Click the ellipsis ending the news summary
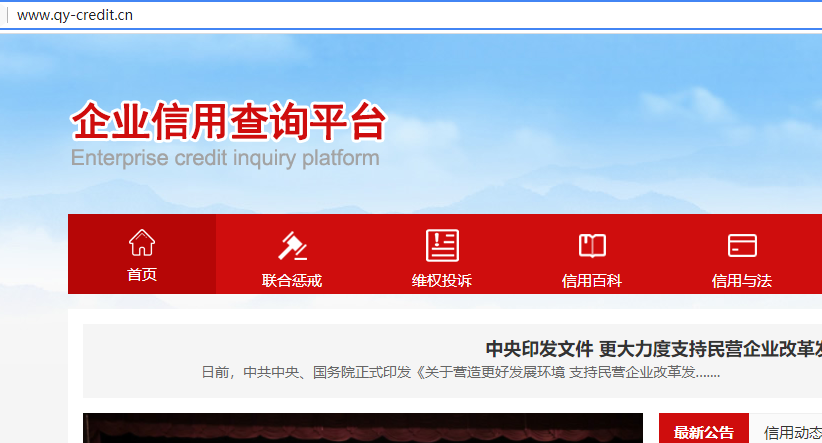 coord(708,374)
